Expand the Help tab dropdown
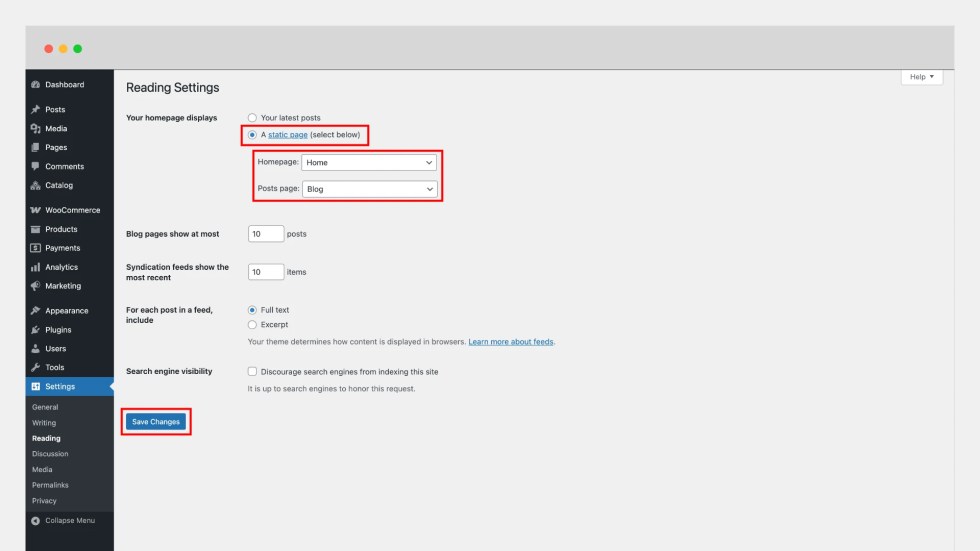The height and width of the screenshot is (551, 980). pyautogui.click(x=921, y=77)
